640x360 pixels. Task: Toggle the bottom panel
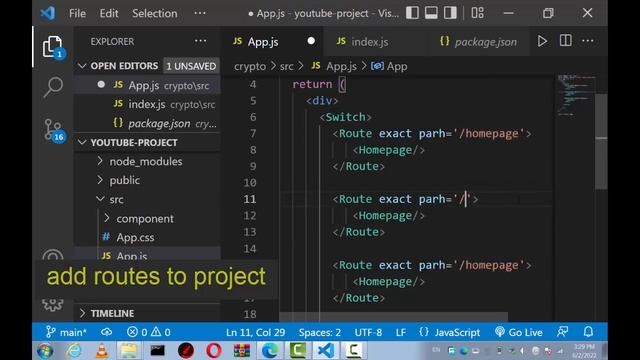(x=431, y=13)
